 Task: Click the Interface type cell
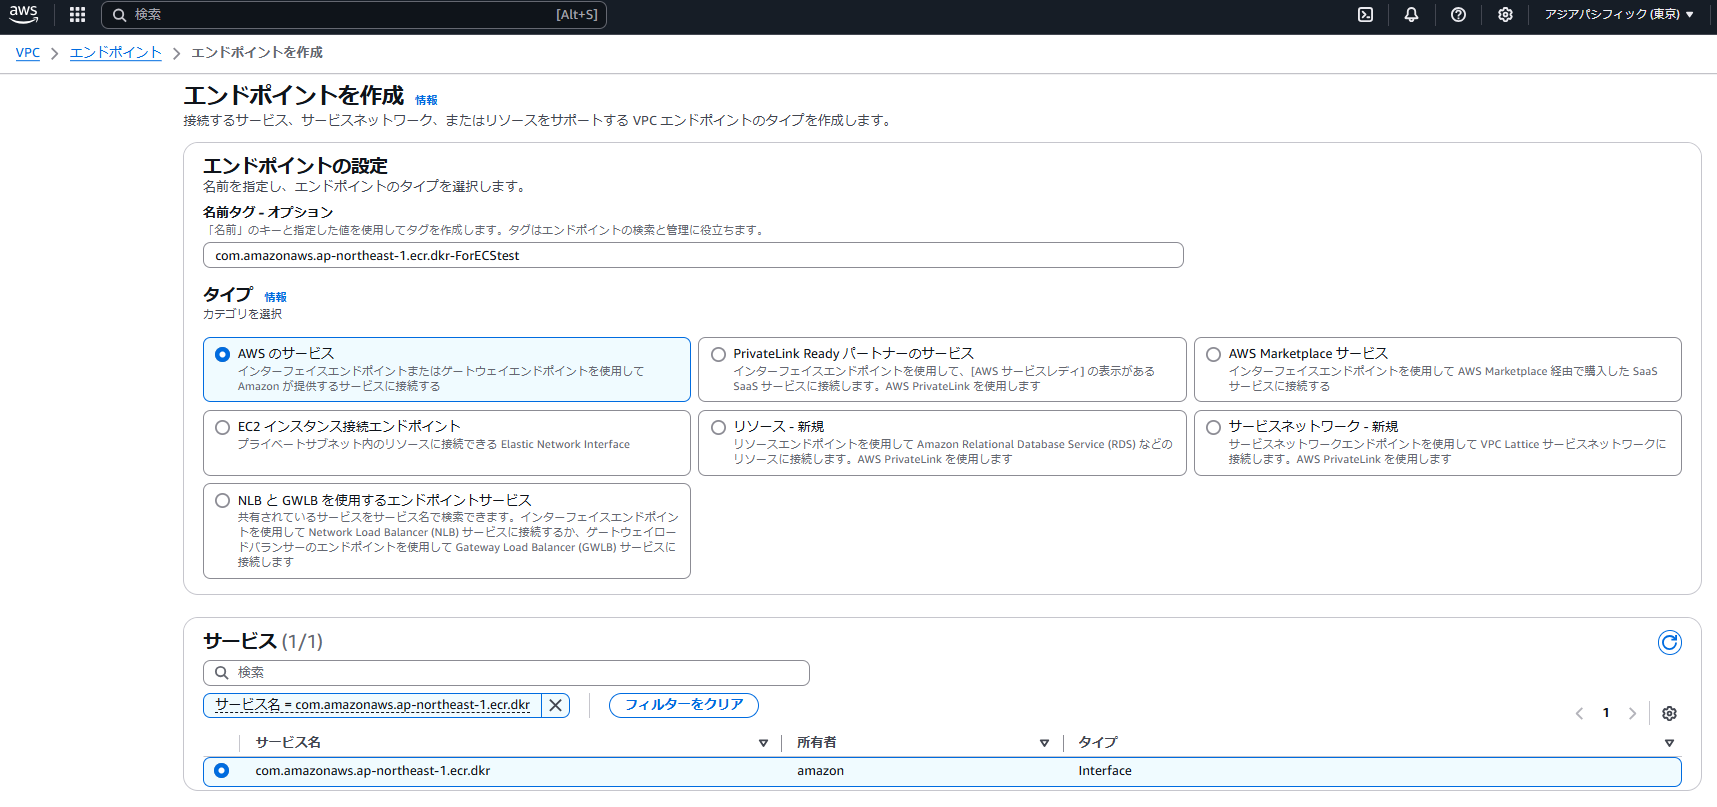[1105, 771]
